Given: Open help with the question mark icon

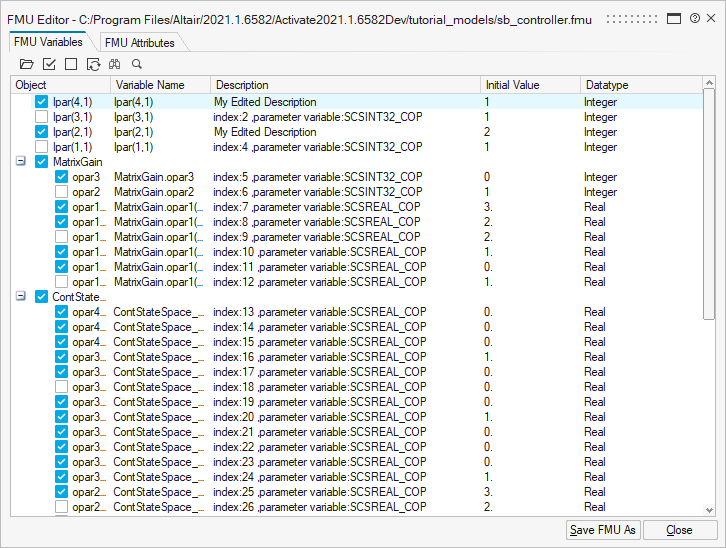Looking at the screenshot, I should click(694, 19).
